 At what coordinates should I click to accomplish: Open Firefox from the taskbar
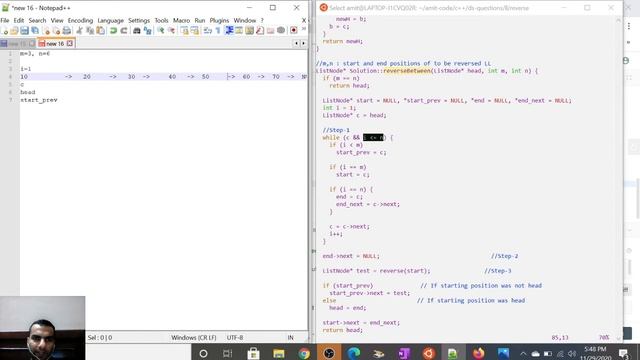[x=478, y=353]
